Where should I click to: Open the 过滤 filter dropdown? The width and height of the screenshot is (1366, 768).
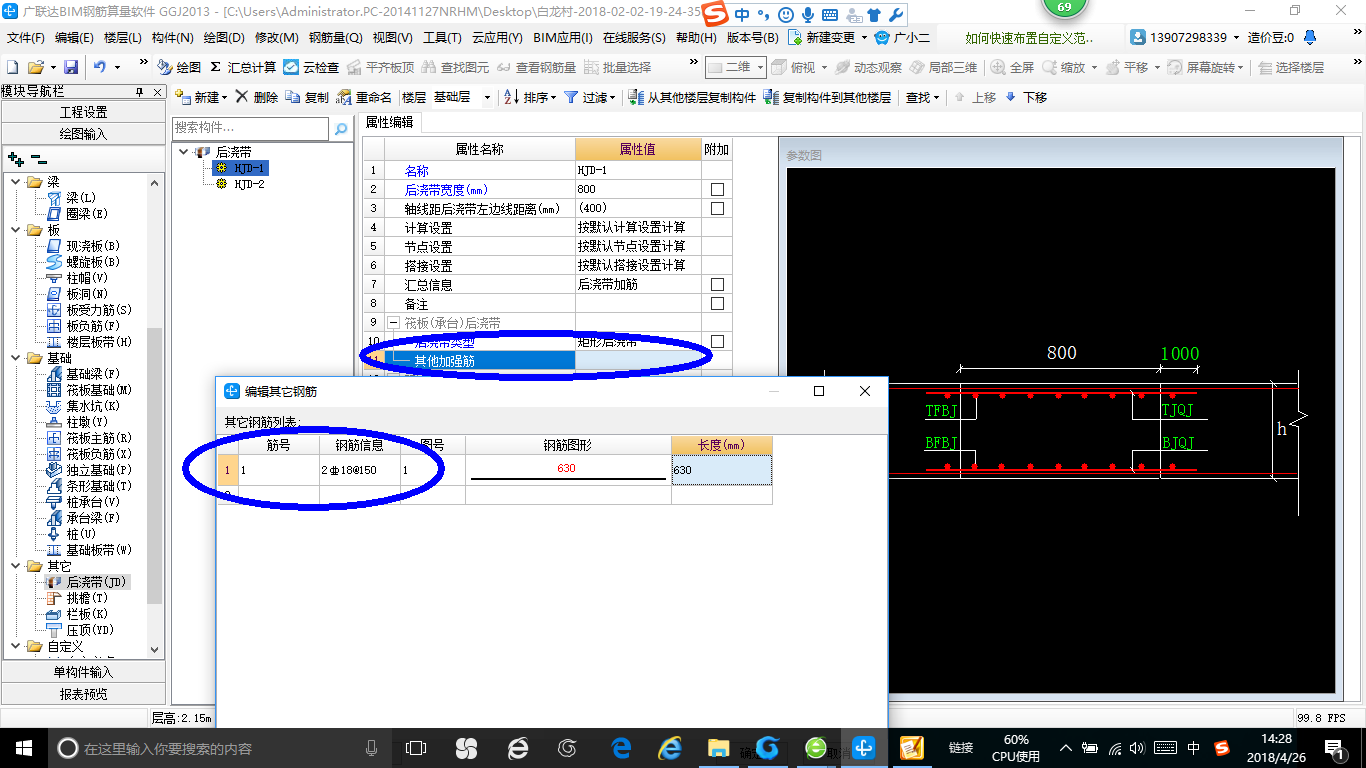pyautogui.click(x=588, y=97)
